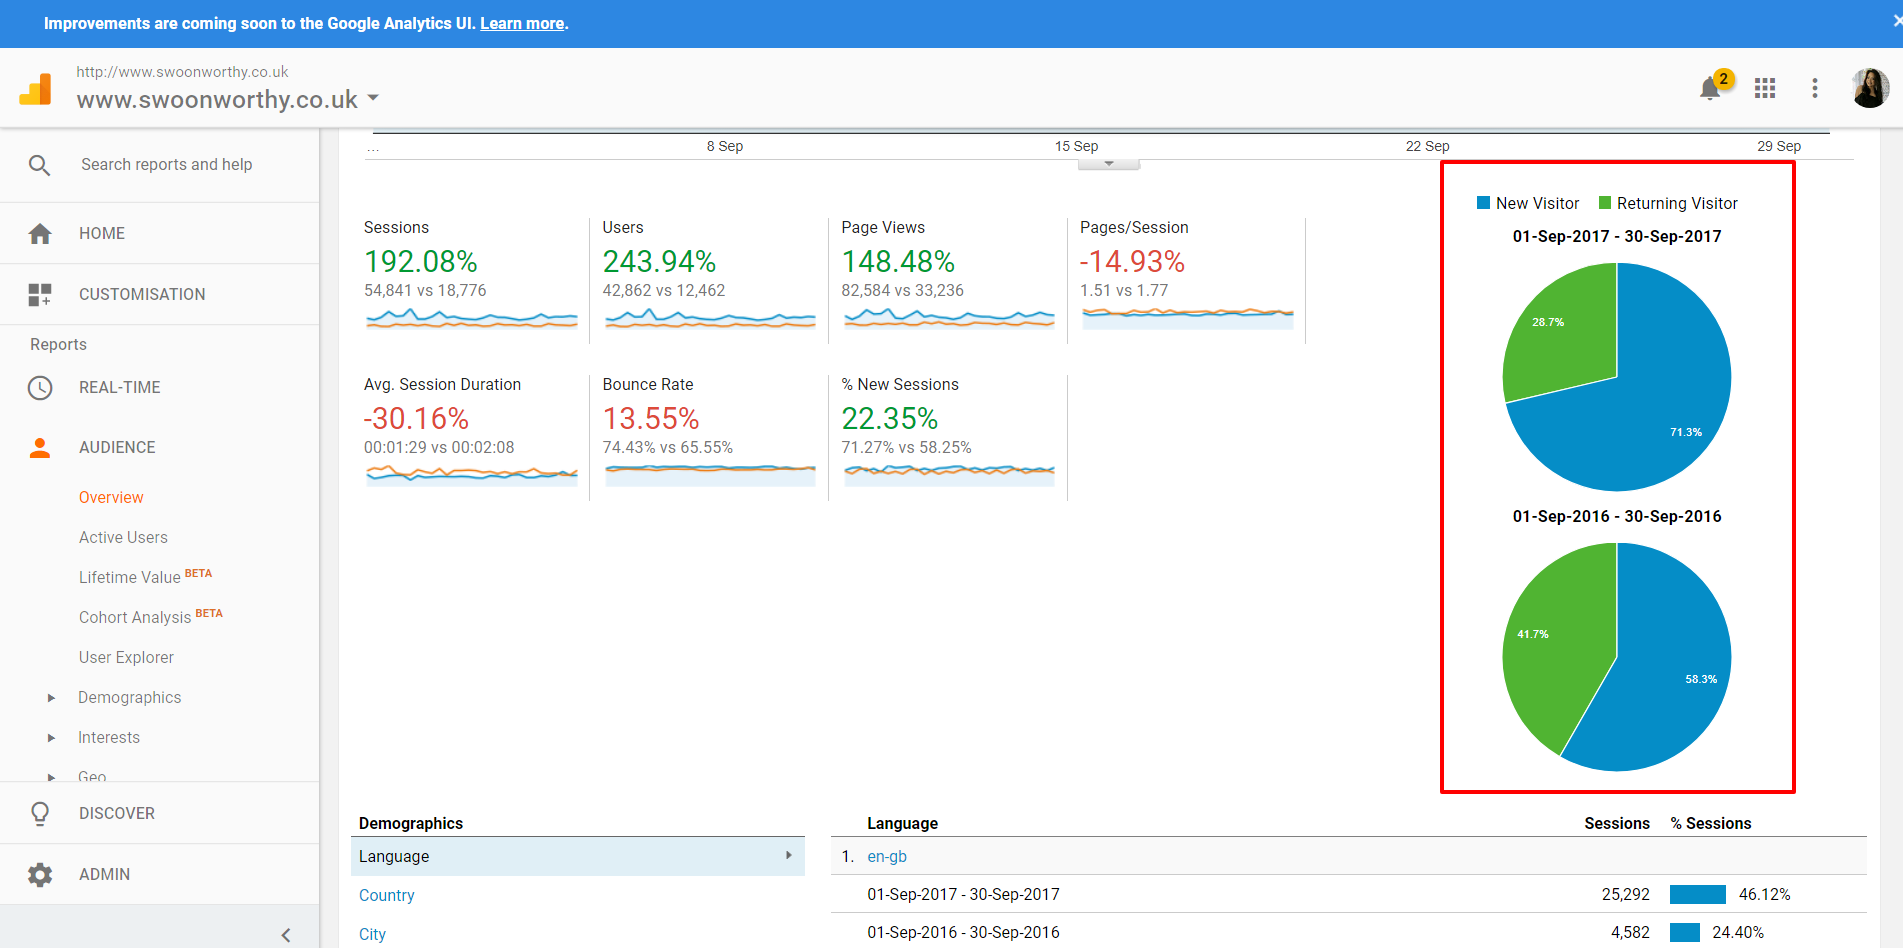Click the Discover lightbulb icon
This screenshot has width=1903, height=948.
pyautogui.click(x=40, y=814)
